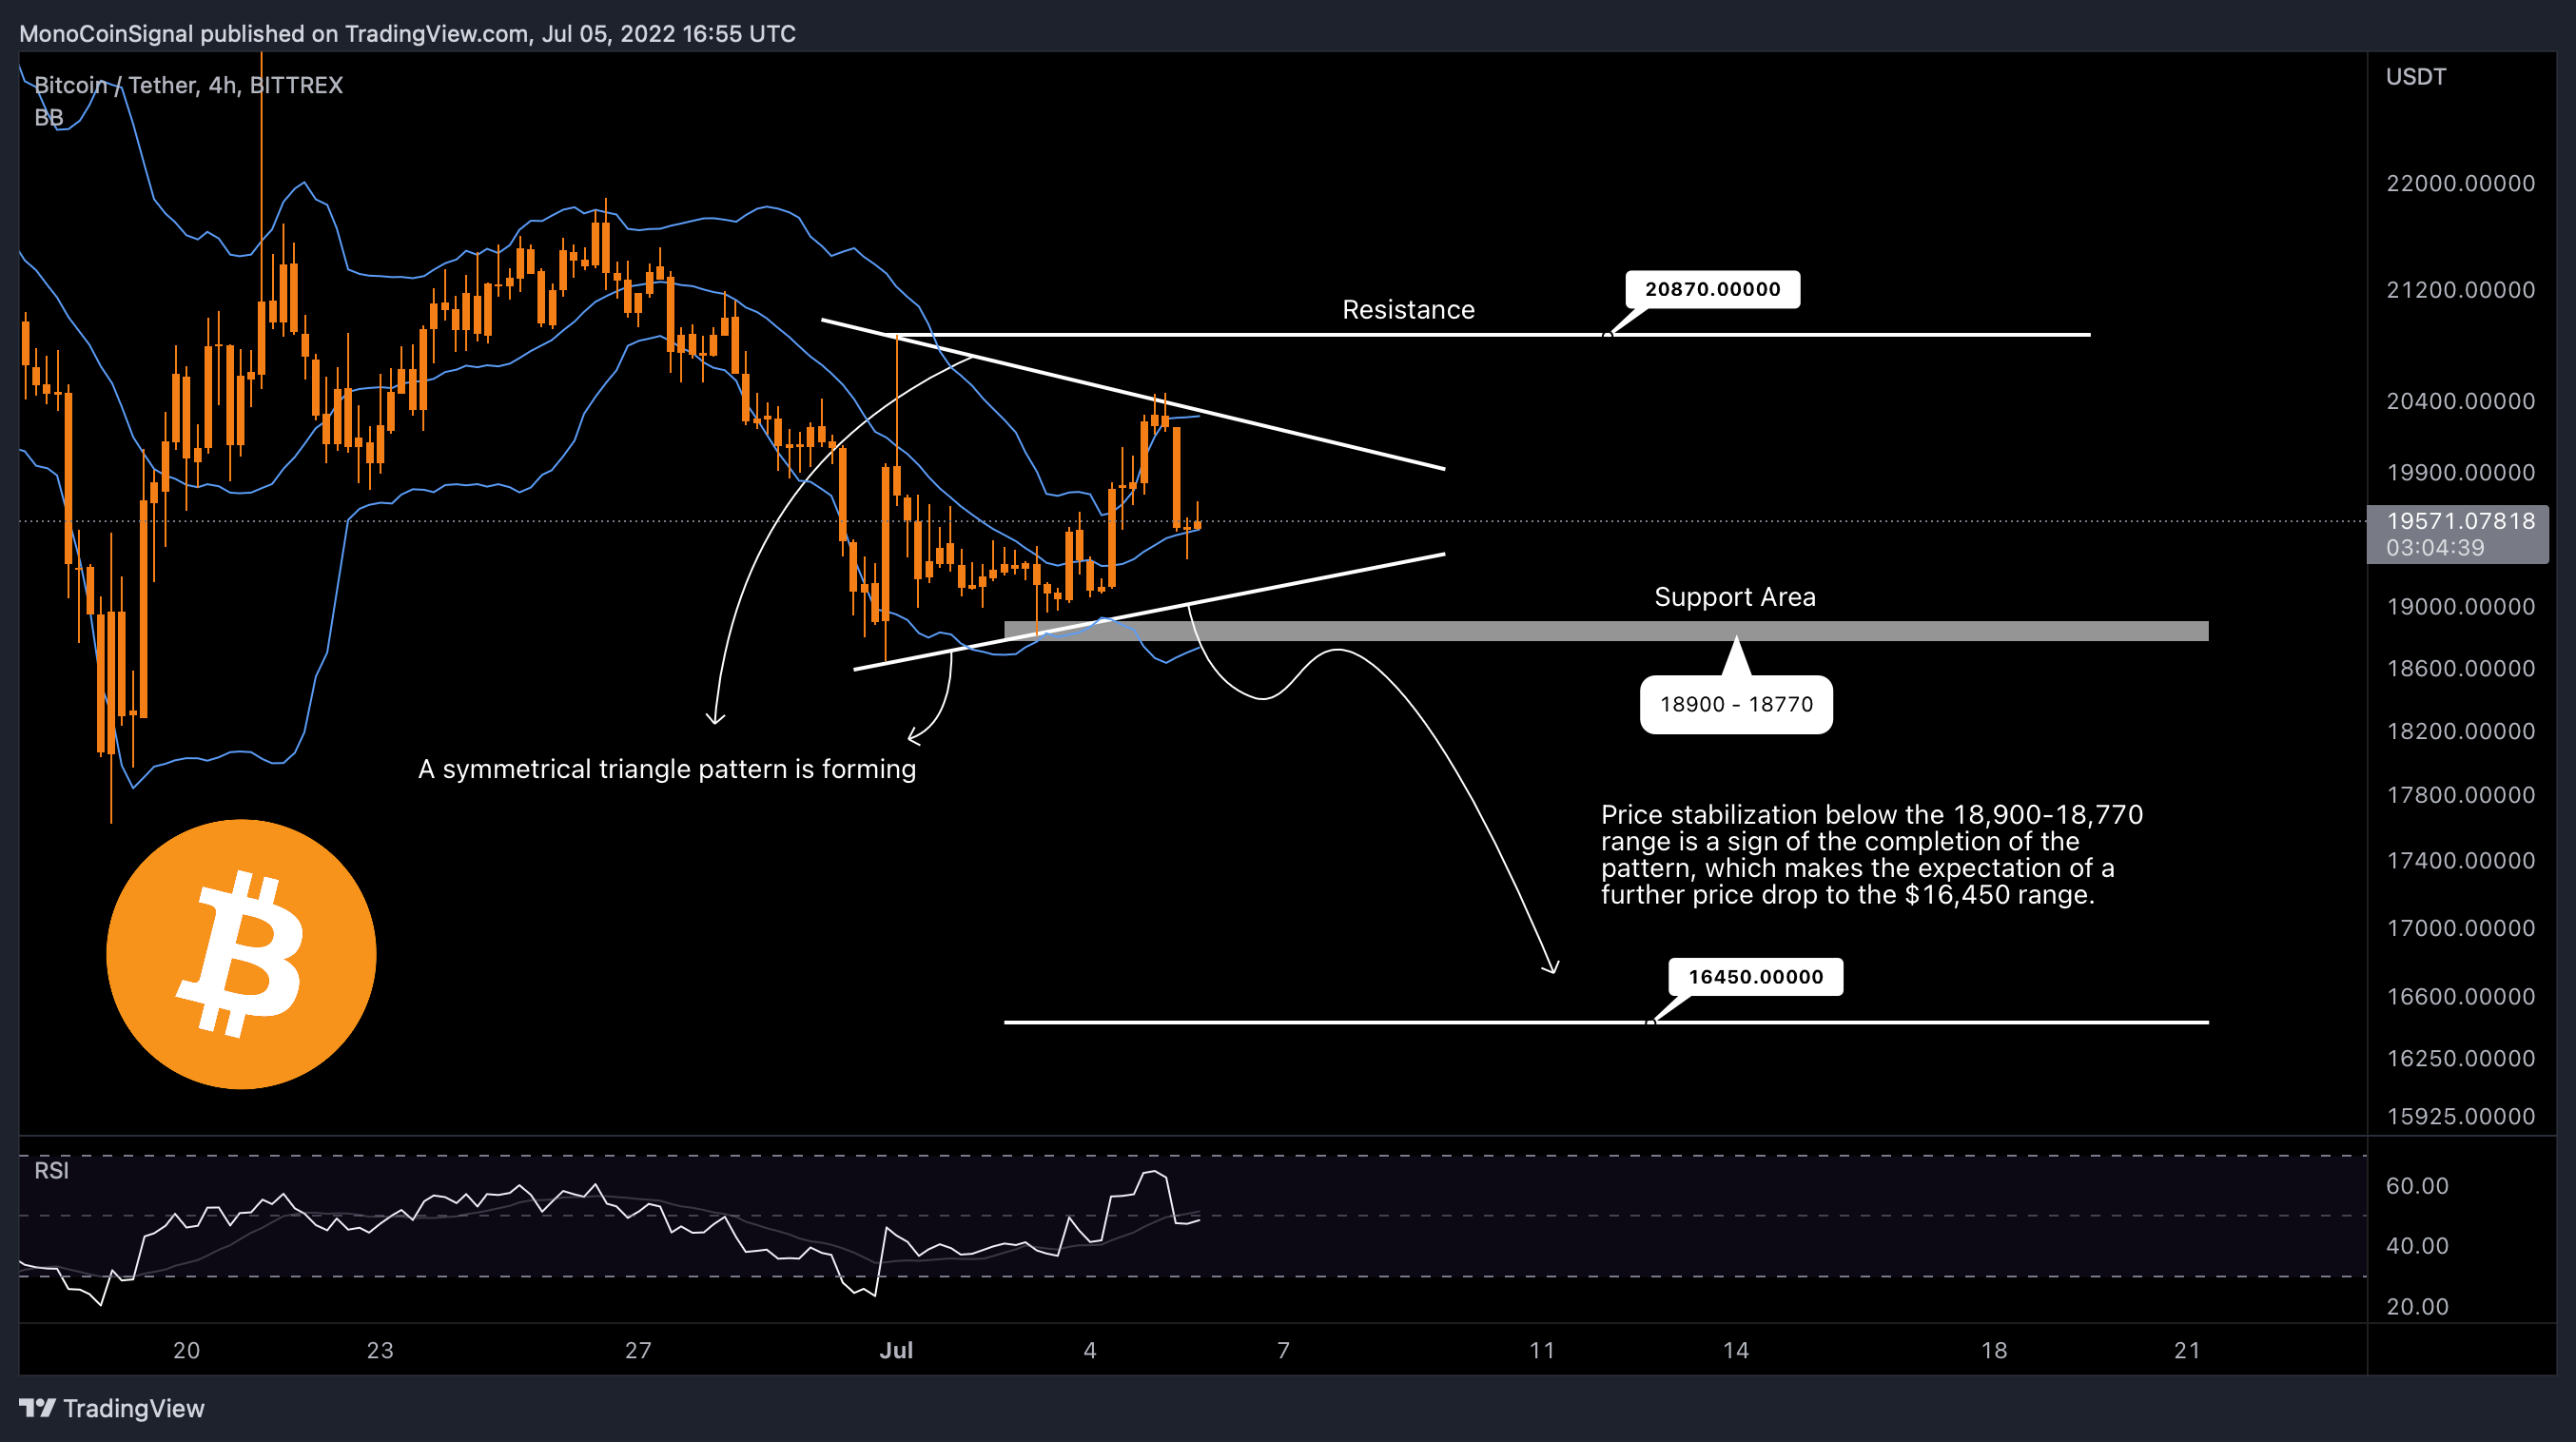2576x1442 pixels.
Task: Click the MonoCoinSignal published header text
Action: click(407, 33)
